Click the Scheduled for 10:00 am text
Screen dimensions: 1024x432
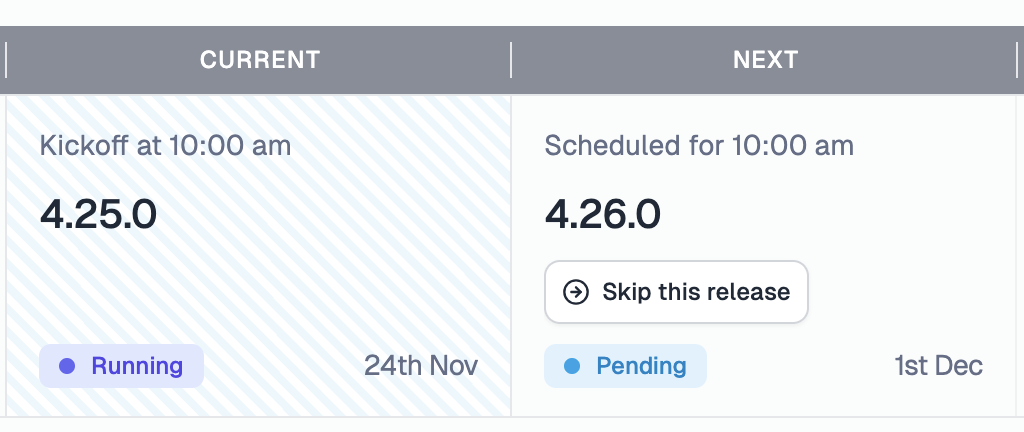[699, 146]
